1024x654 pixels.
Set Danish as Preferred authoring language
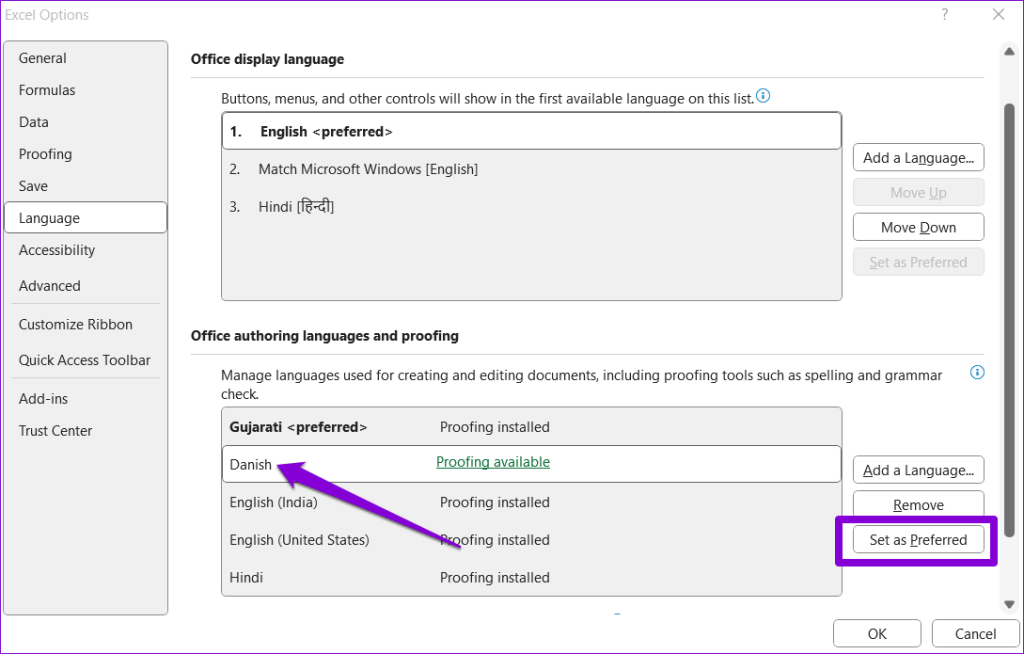pos(918,540)
